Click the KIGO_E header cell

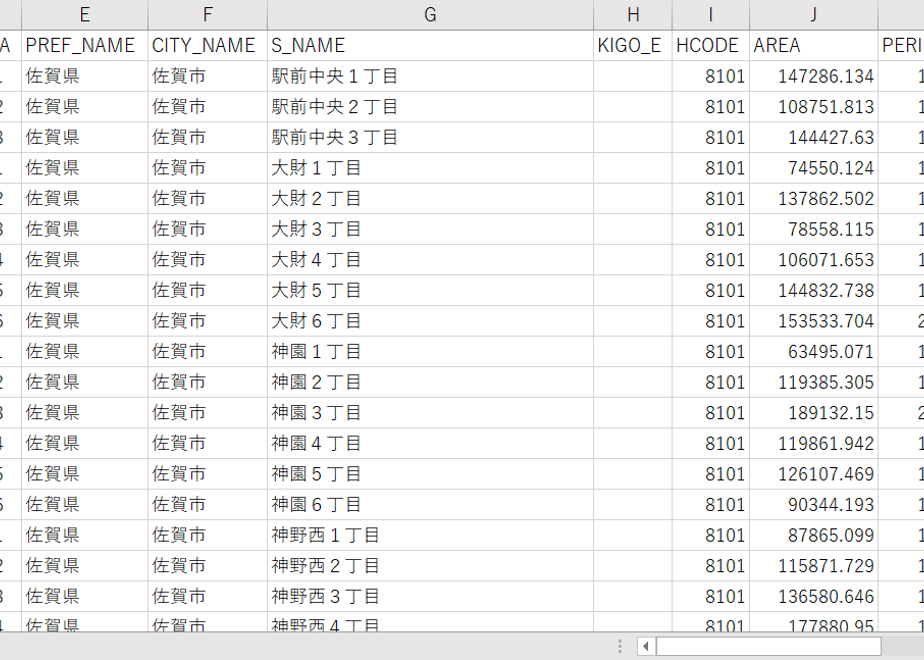pyautogui.click(x=633, y=45)
